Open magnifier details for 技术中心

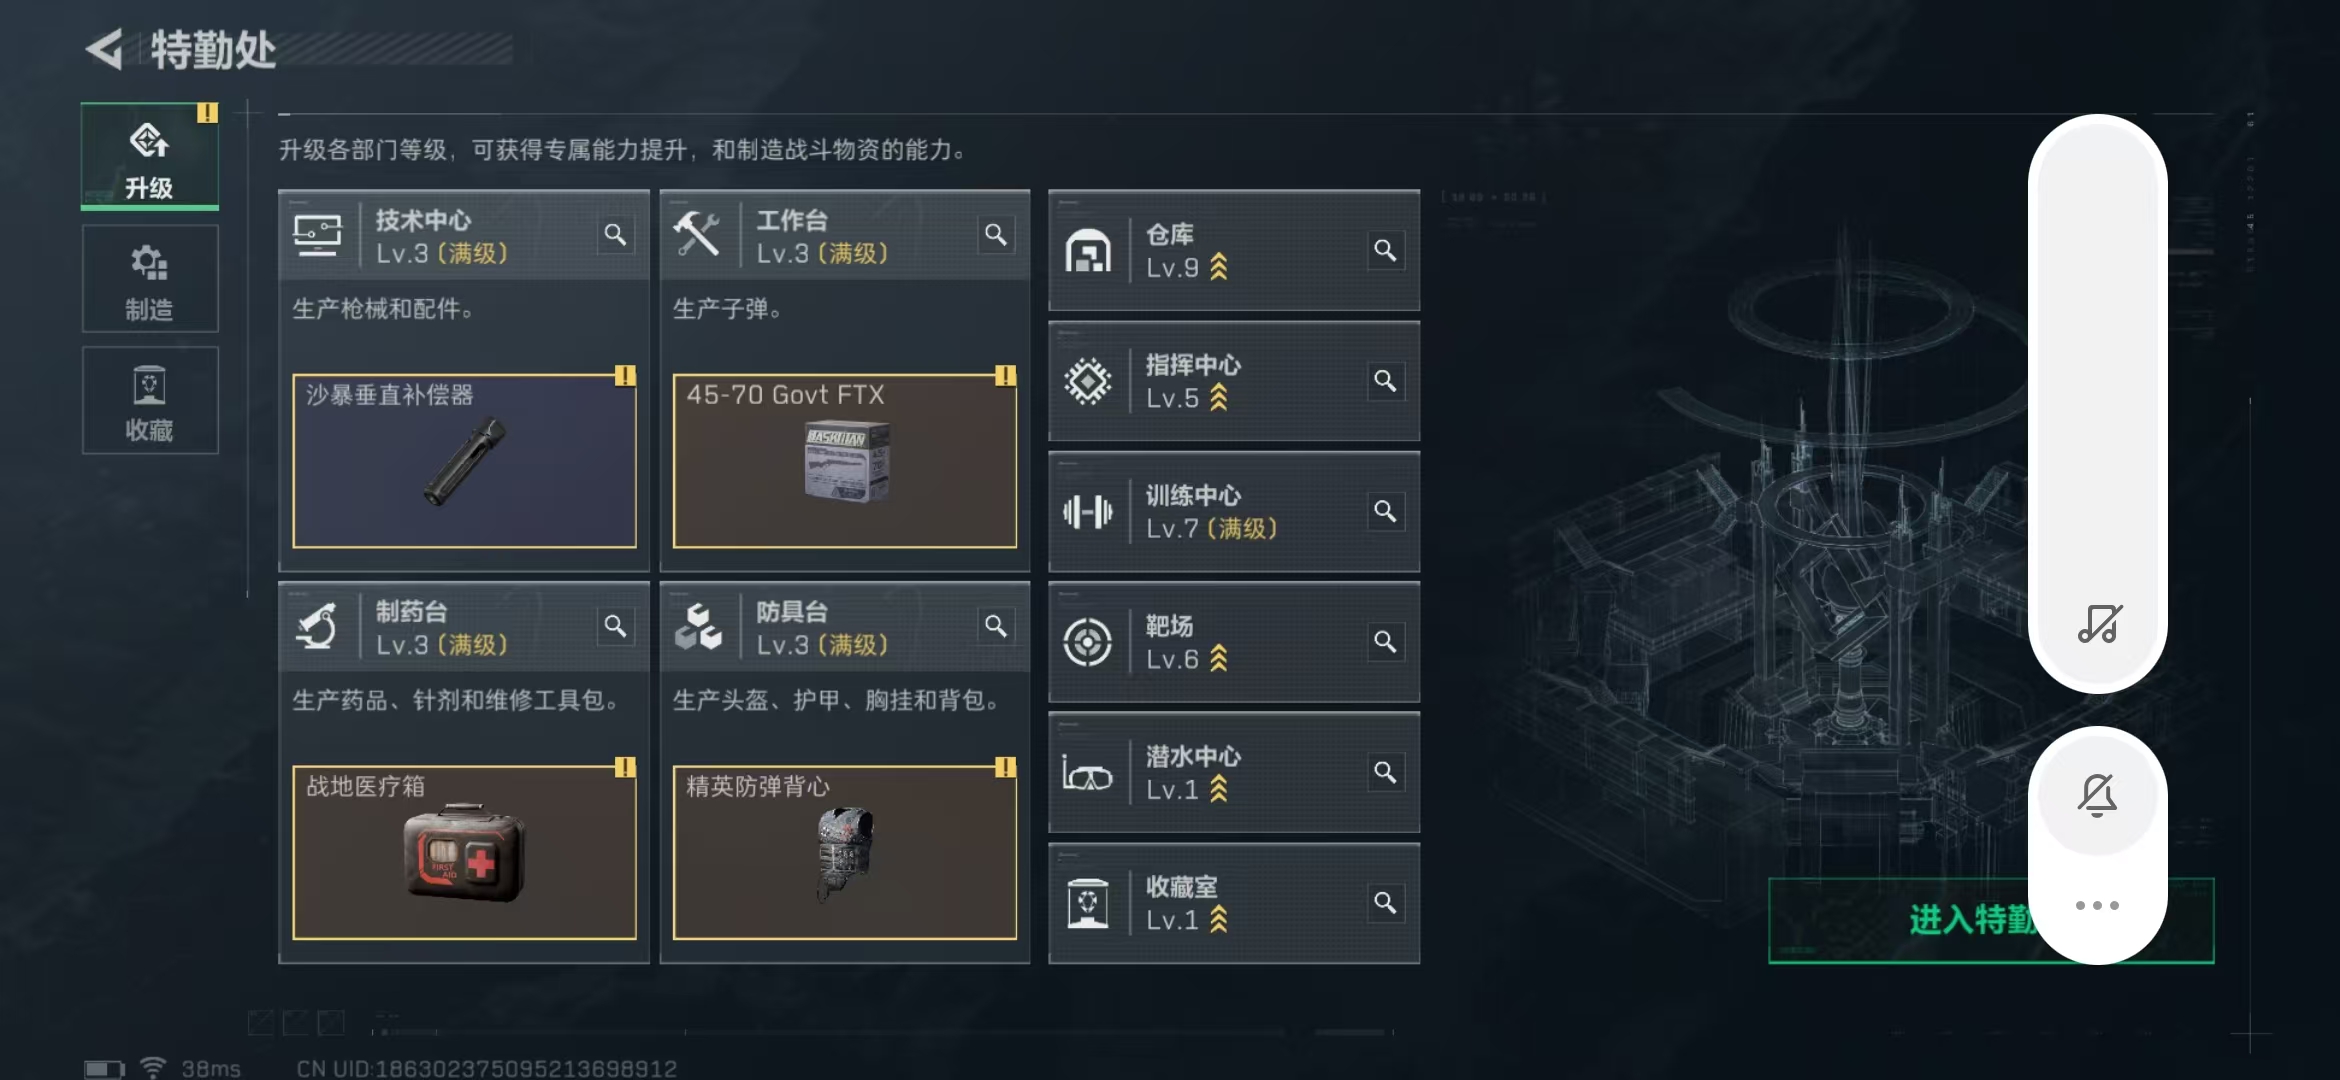tap(615, 235)
